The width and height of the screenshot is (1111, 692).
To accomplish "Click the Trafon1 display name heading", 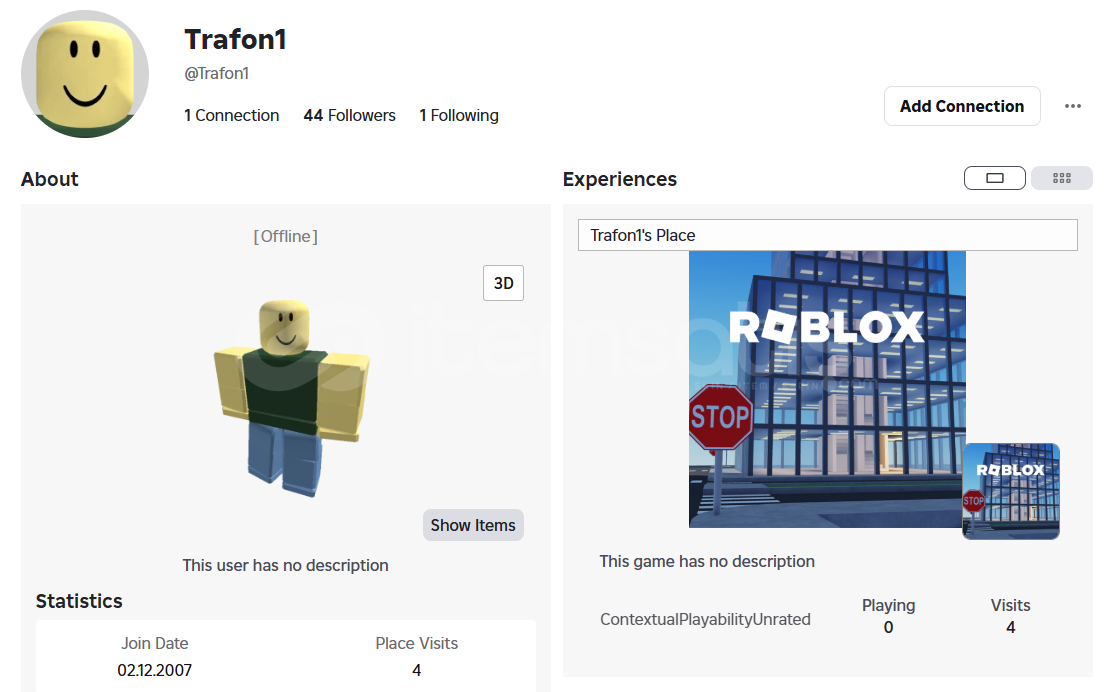I will (235, 40).
